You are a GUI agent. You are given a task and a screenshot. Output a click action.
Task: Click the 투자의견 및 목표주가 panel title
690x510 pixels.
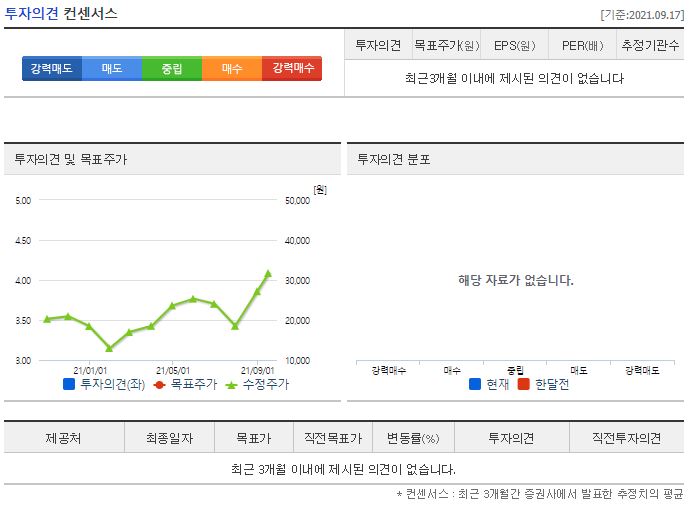click(x=70, y=159)
